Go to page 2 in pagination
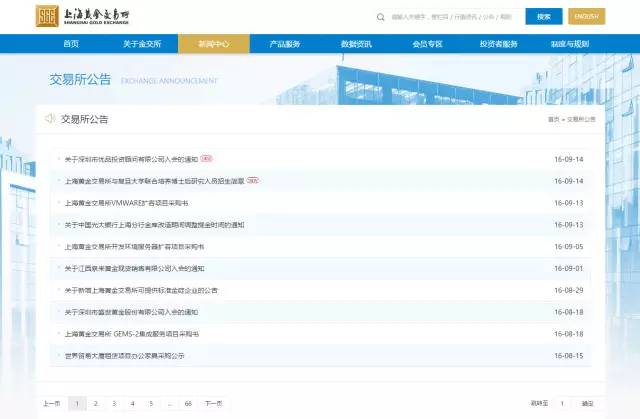640x419 pixels. [95, 403]
